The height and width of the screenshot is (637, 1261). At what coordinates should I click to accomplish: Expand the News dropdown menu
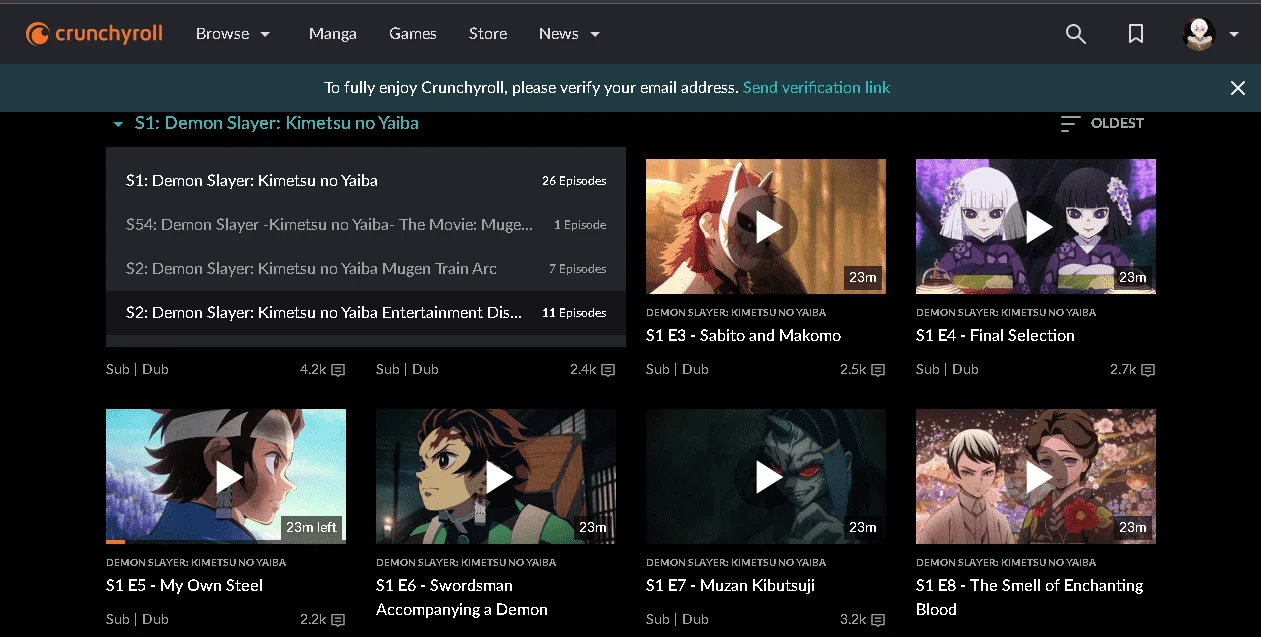[x=569, y=34]
